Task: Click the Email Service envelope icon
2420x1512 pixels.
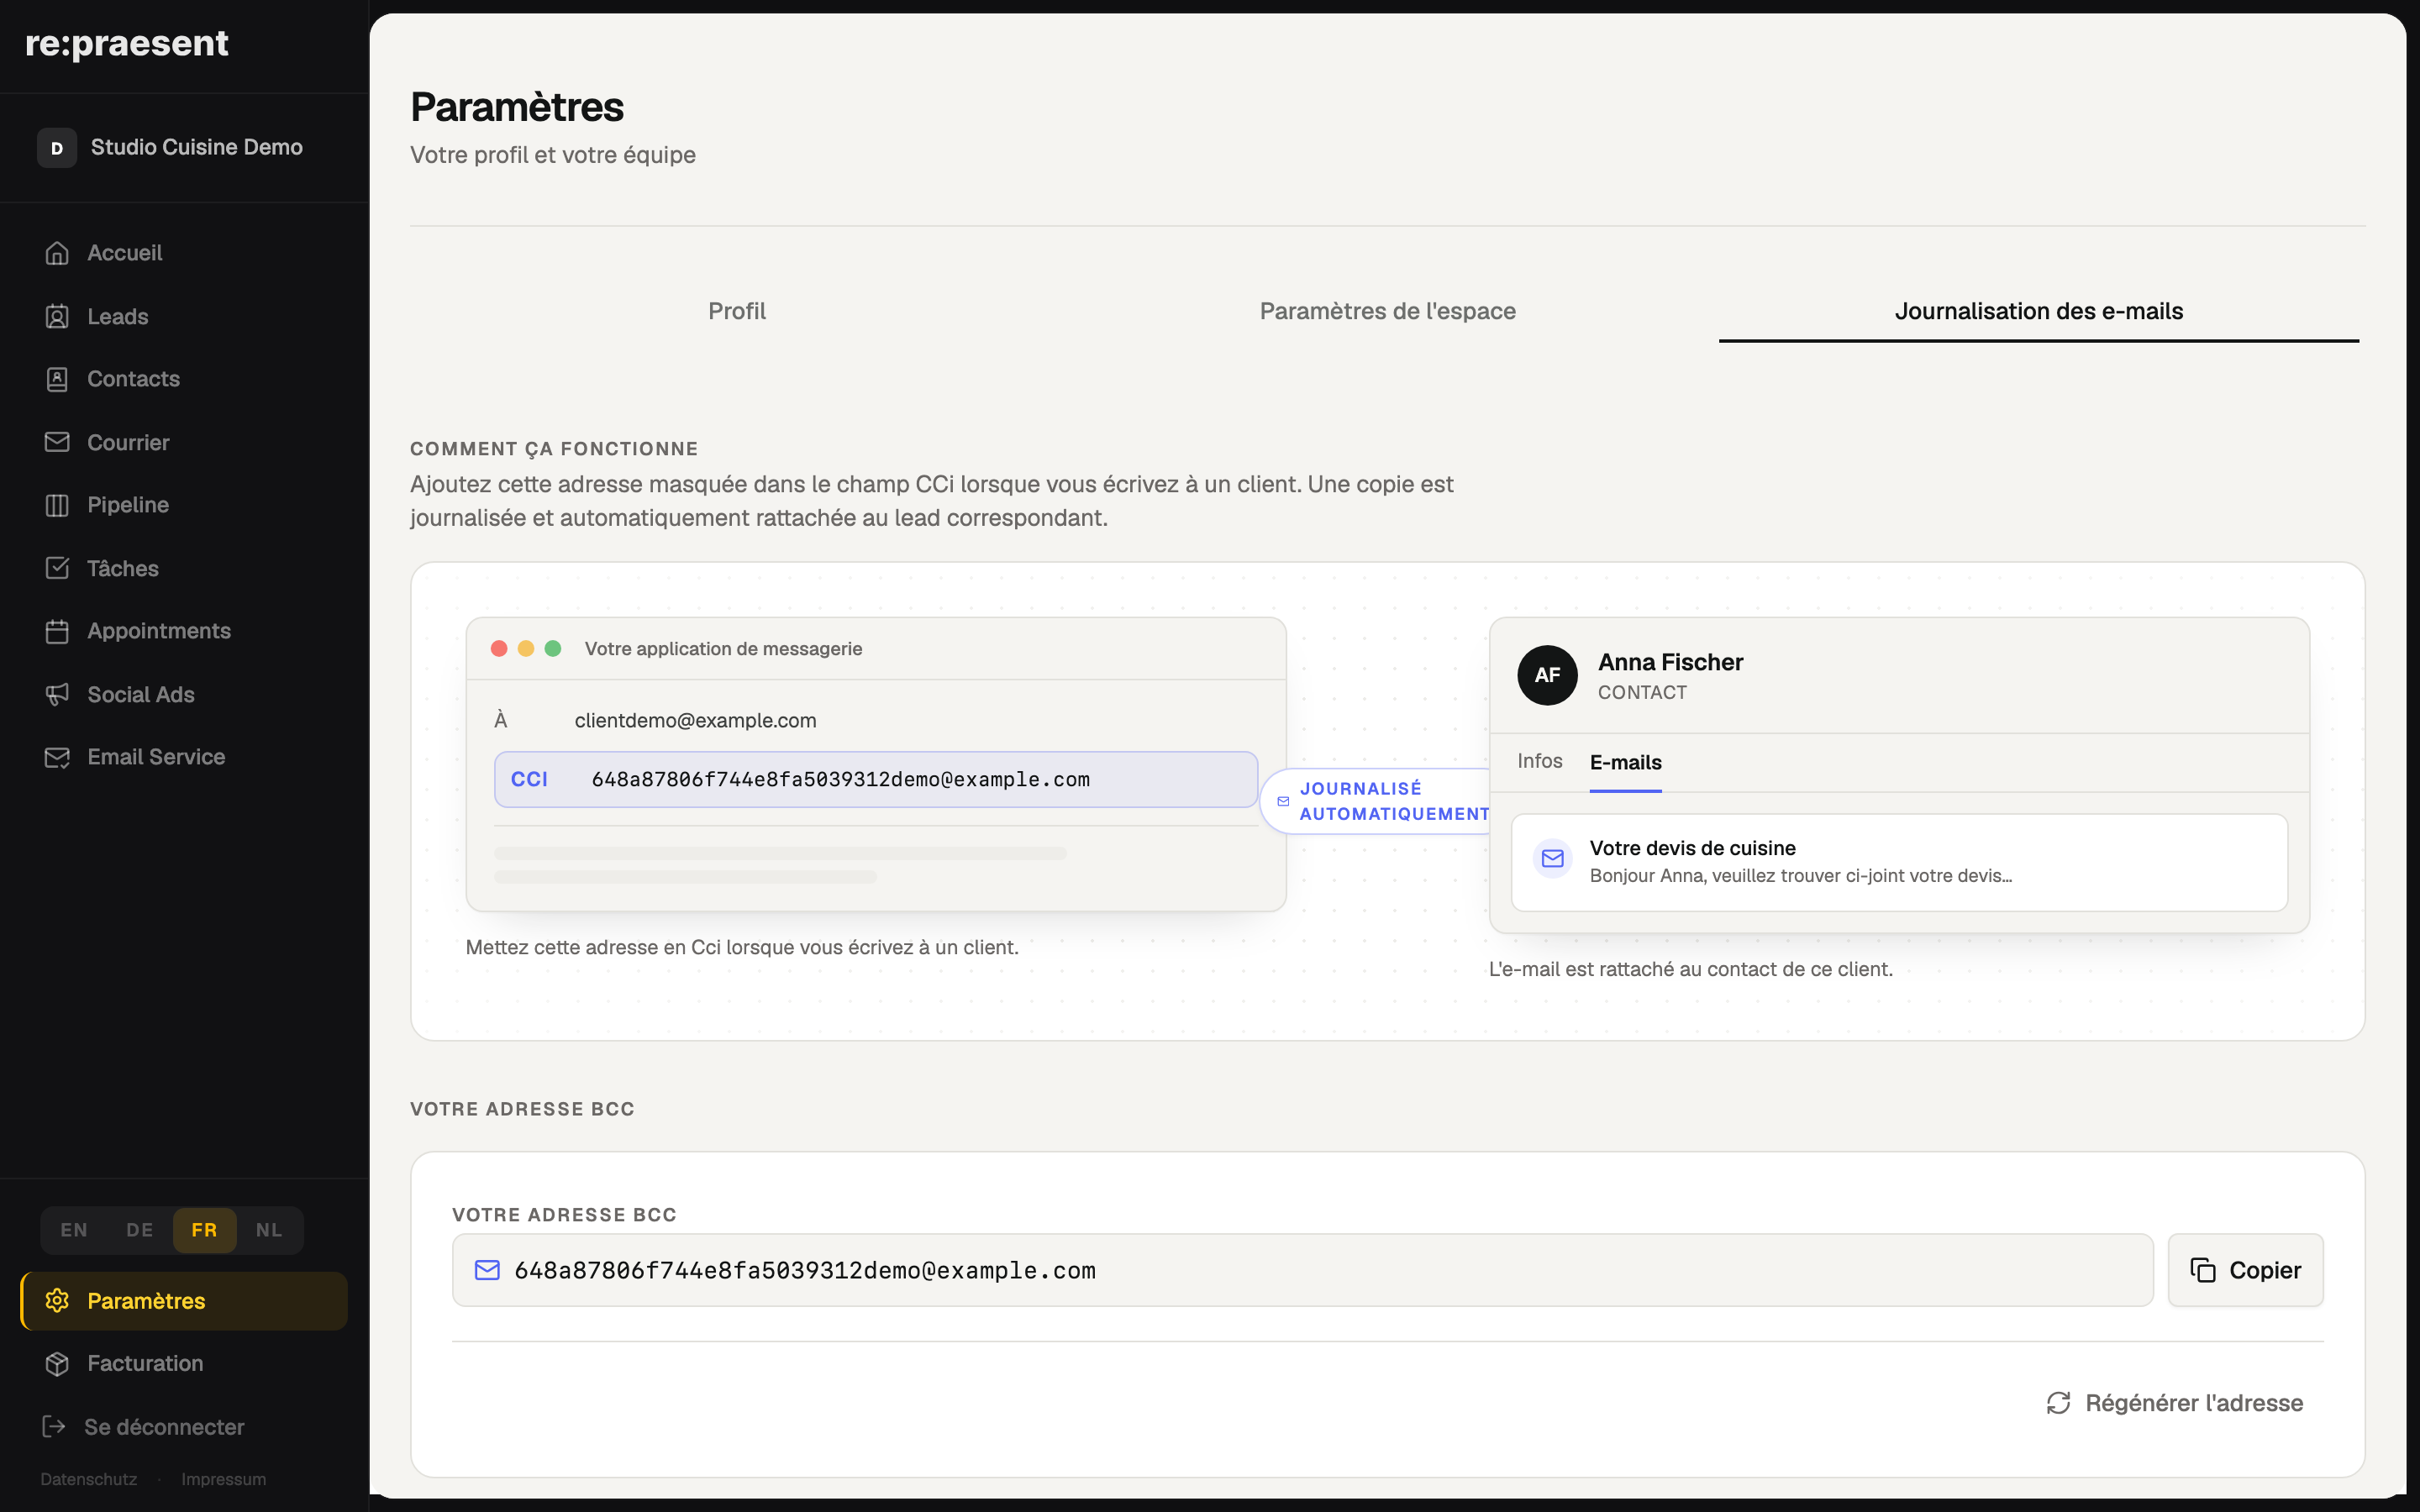Action: 57,757
